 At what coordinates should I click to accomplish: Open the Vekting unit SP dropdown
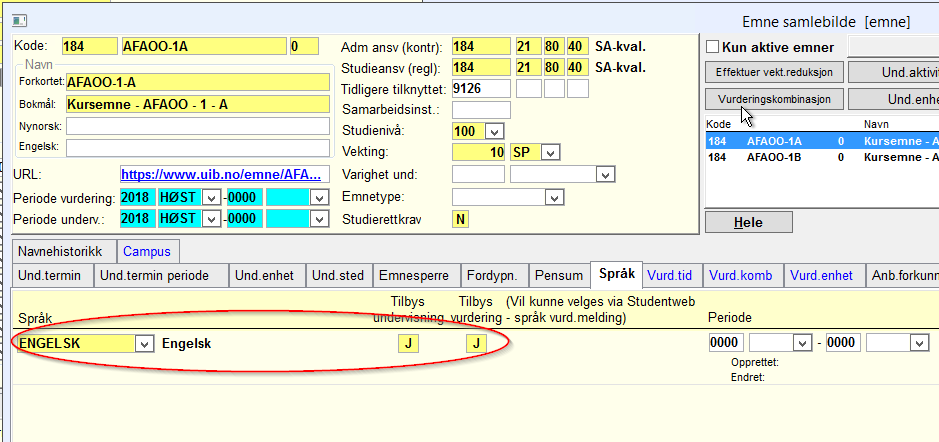tap(550, 153)
